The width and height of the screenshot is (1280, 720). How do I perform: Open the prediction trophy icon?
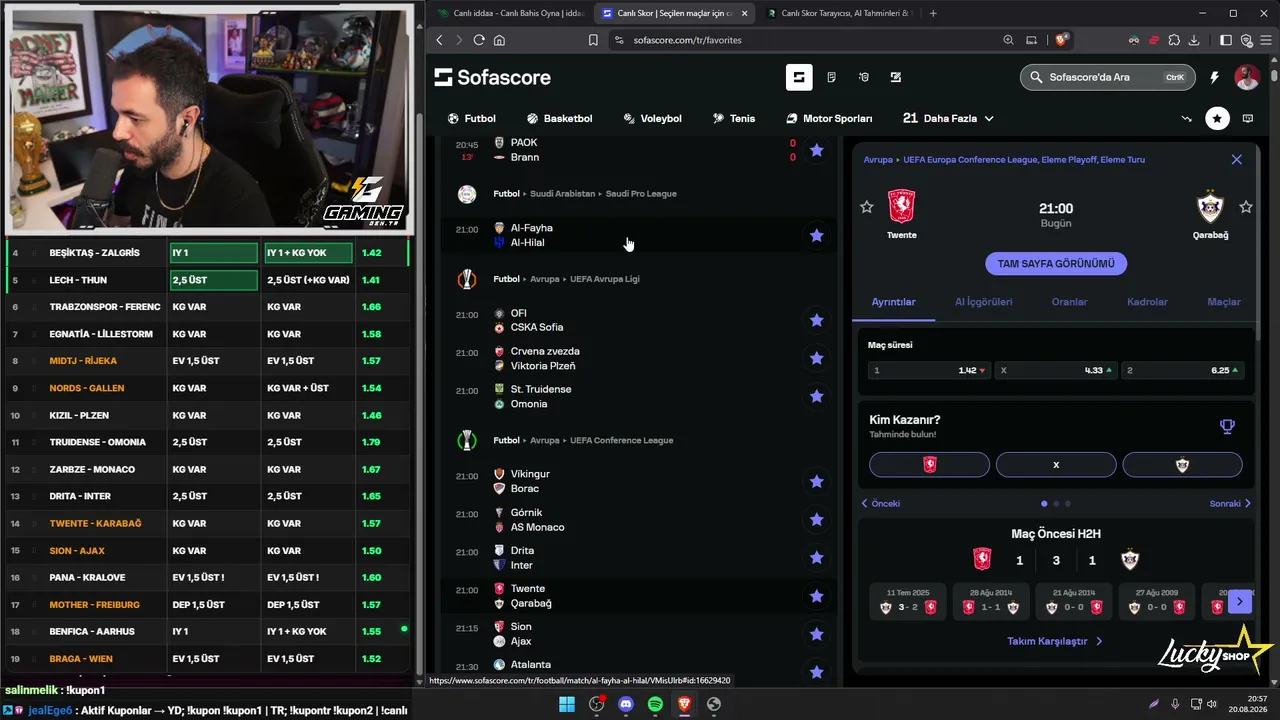tap(1227, 427)
